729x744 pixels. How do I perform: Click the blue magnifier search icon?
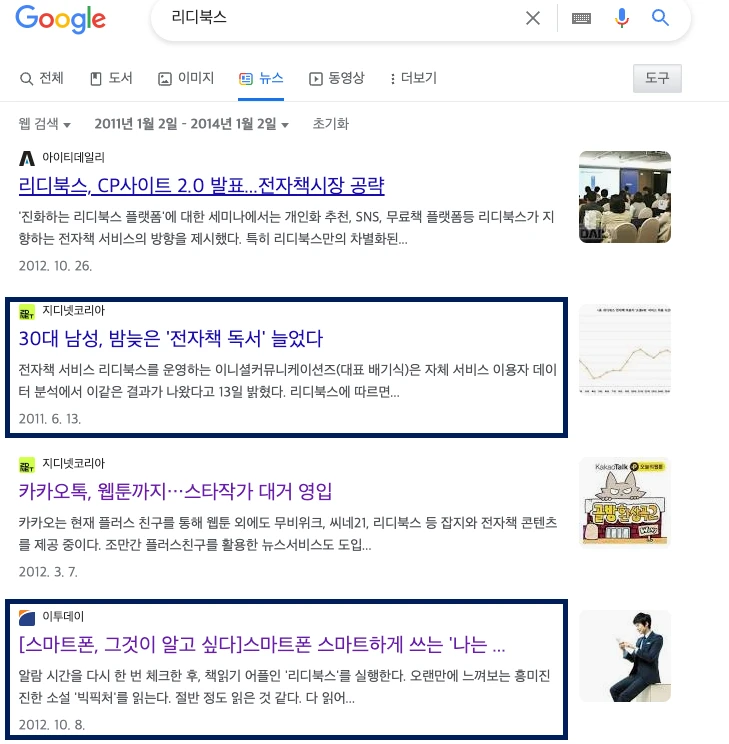click(660, 18)
